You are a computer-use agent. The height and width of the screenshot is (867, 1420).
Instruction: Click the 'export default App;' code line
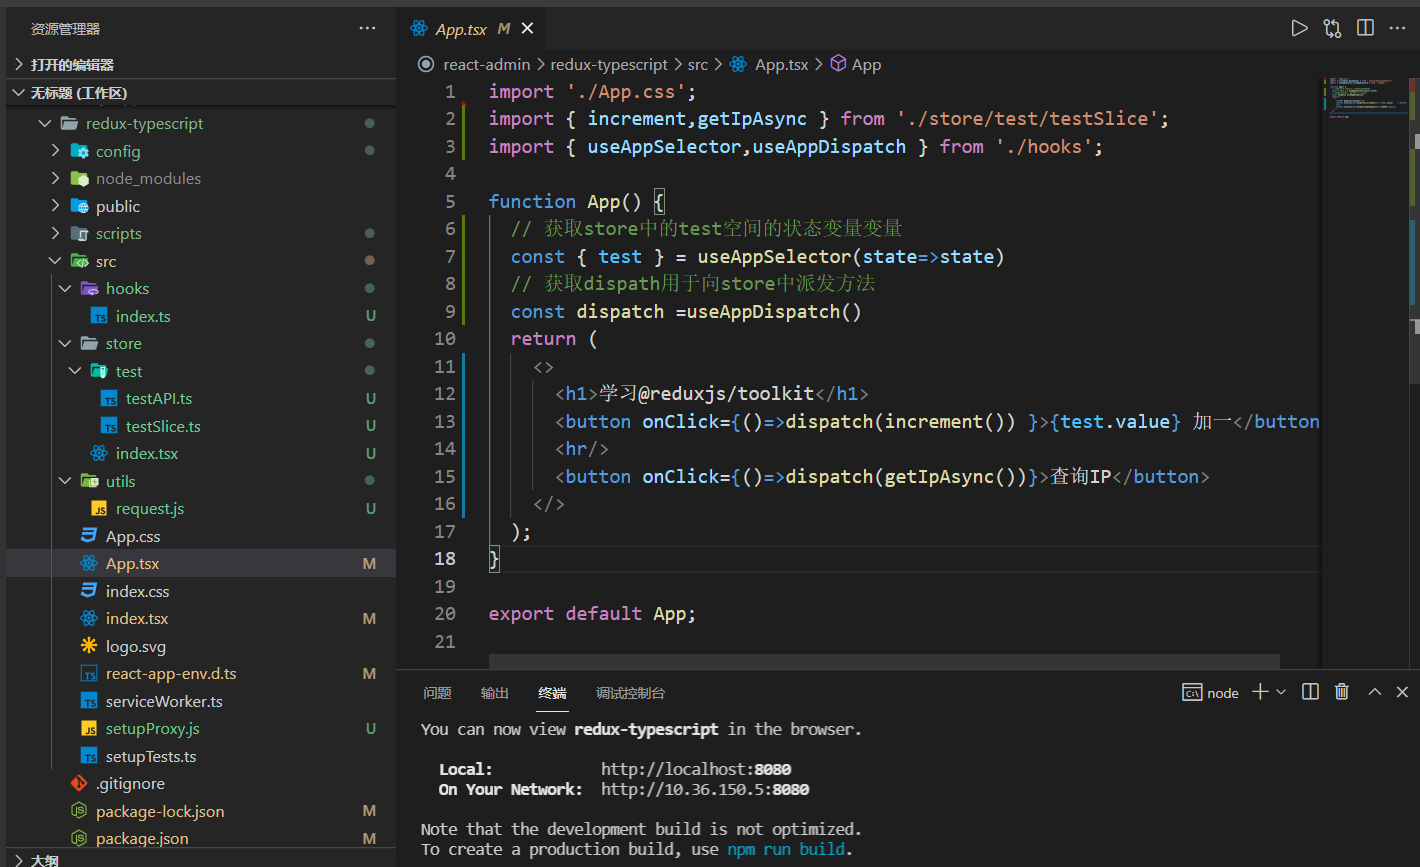(x=592, y=613)
